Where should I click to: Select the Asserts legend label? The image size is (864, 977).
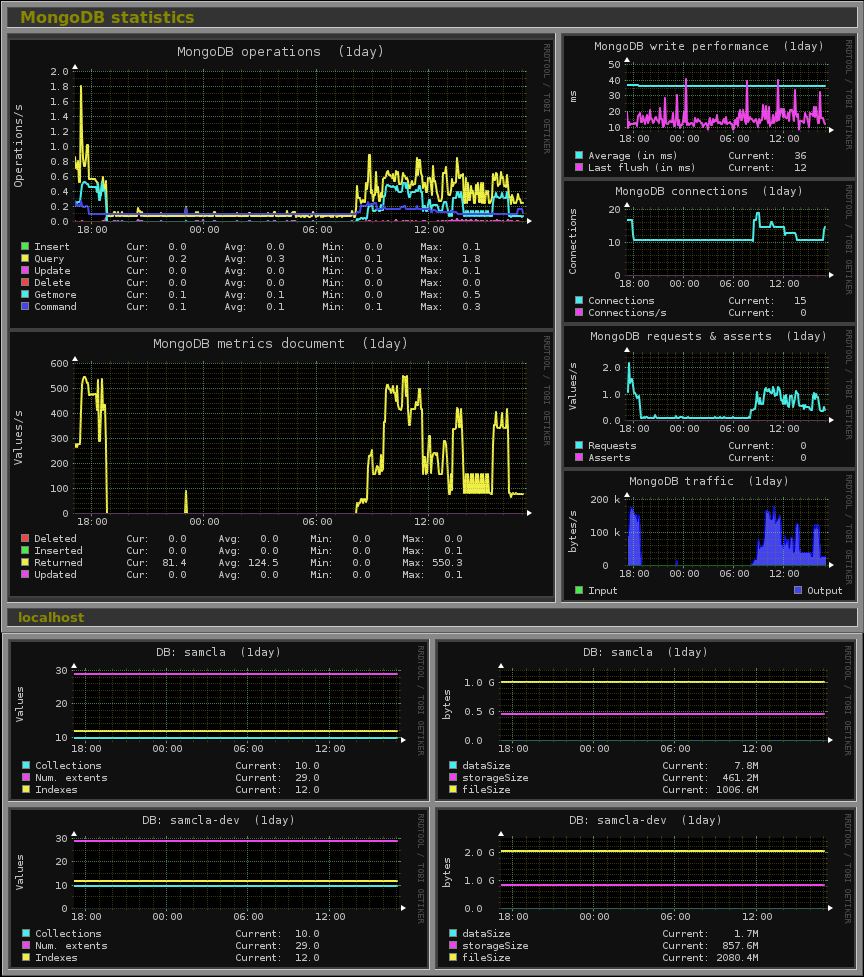pyautogui.click(x=609, y=458)
